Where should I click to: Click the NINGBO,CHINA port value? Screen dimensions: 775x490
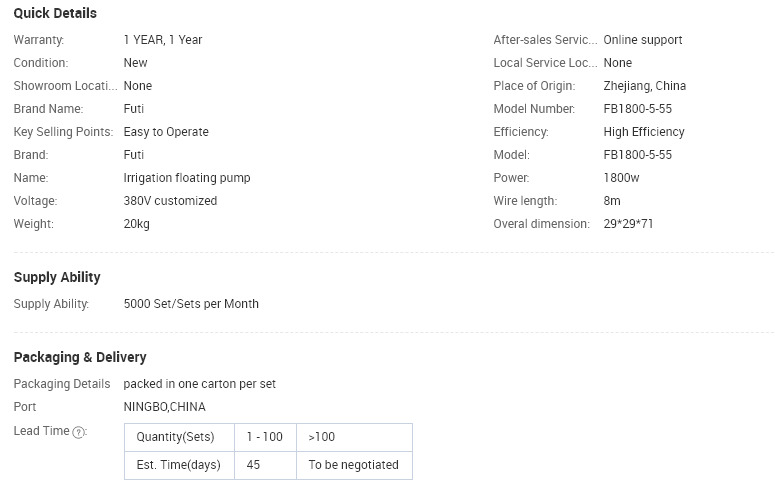(x=165, y=407)
